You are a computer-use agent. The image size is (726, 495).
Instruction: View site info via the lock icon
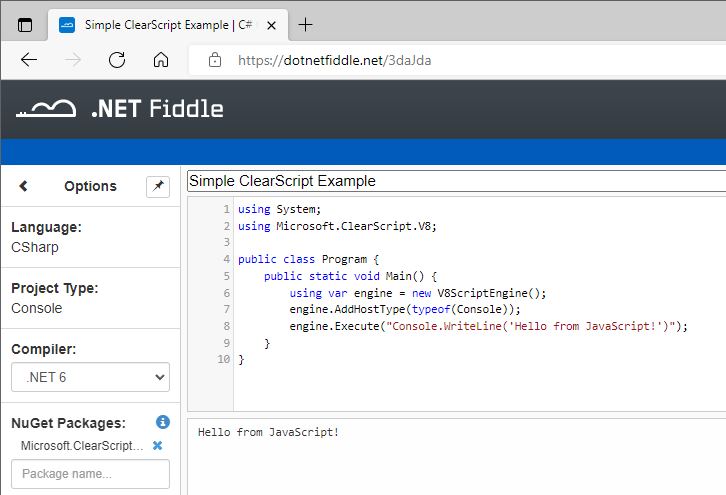point(214,60)
